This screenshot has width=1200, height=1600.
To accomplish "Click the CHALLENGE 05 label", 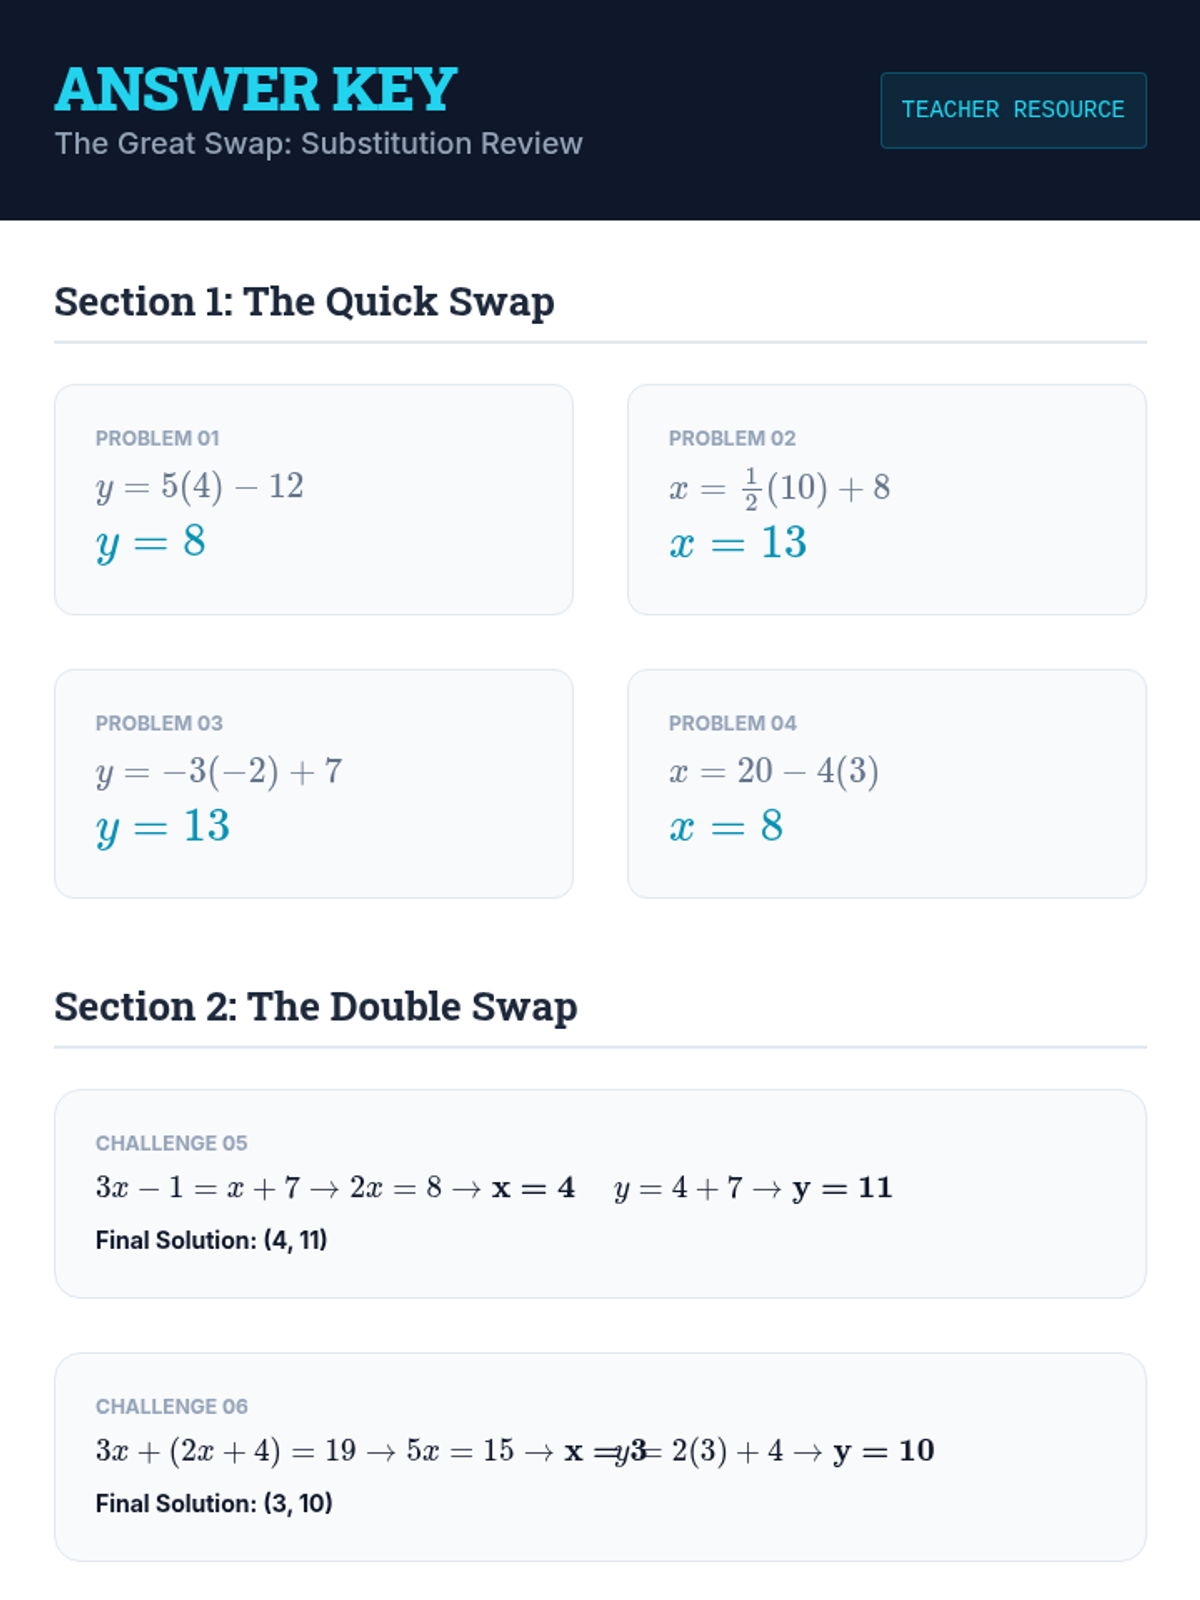I will point(171,1143).
